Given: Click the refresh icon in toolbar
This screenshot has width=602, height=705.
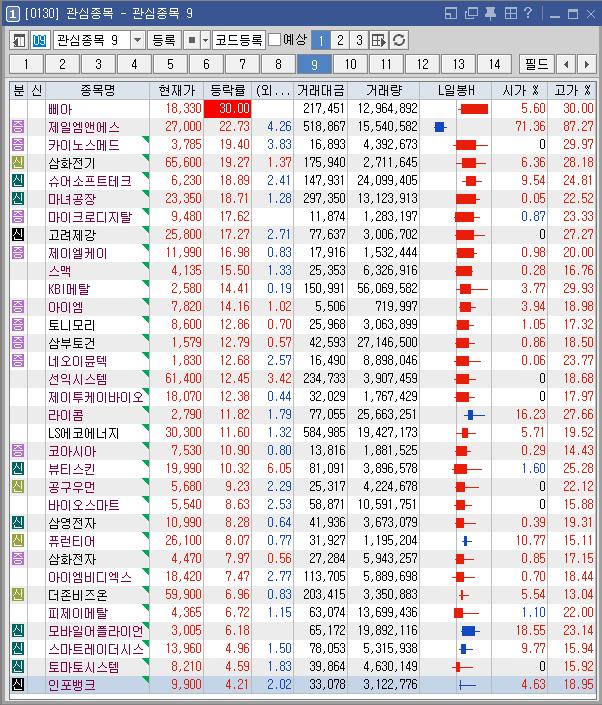Looking at the screenshot, I should pyautogui.click(x=399, y=40).
